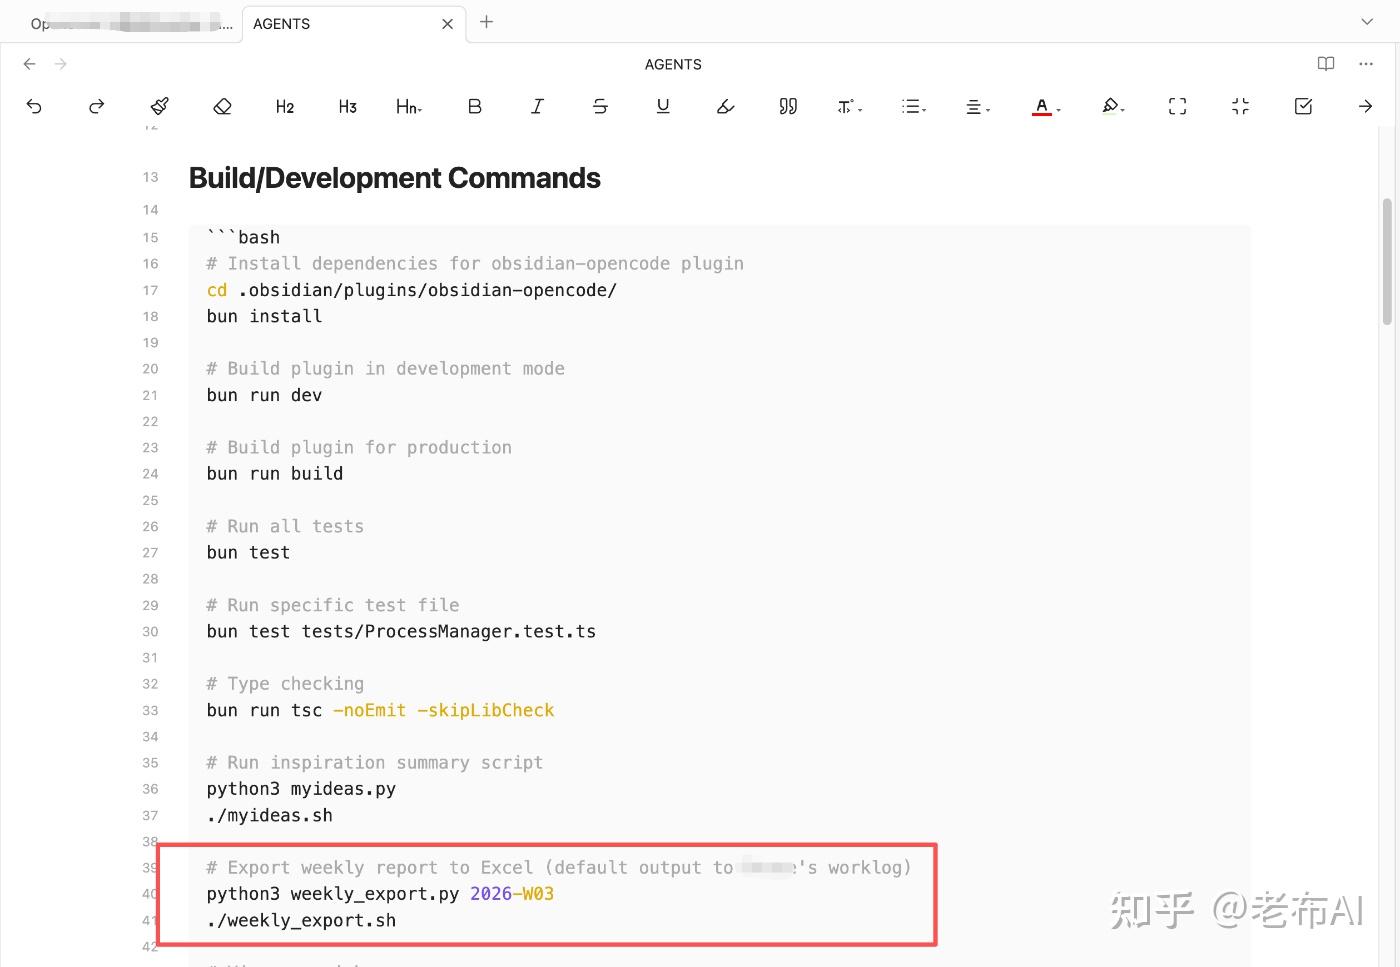Apply H2 heading format
Viewport: 1400px width, 967px height.
pos(285,106)
